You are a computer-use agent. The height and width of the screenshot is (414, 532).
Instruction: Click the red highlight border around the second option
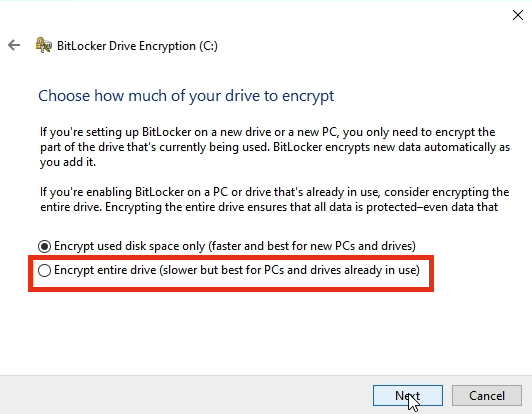231,289
